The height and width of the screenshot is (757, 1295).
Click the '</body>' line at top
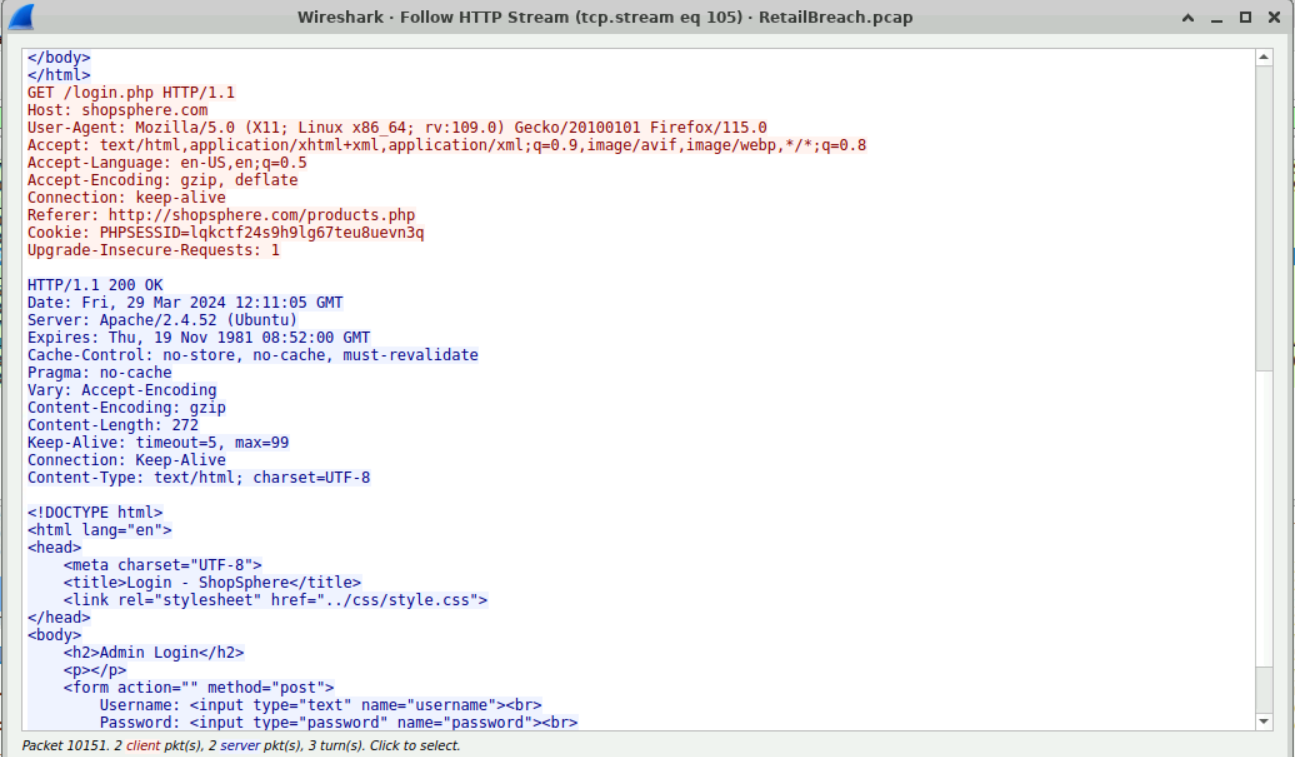coord(58,58)
